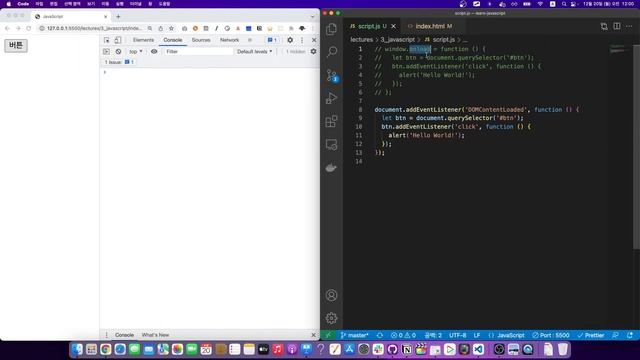
Task: Open the feedback icon in VS Code status bar
Action: [x=616, y=335]
